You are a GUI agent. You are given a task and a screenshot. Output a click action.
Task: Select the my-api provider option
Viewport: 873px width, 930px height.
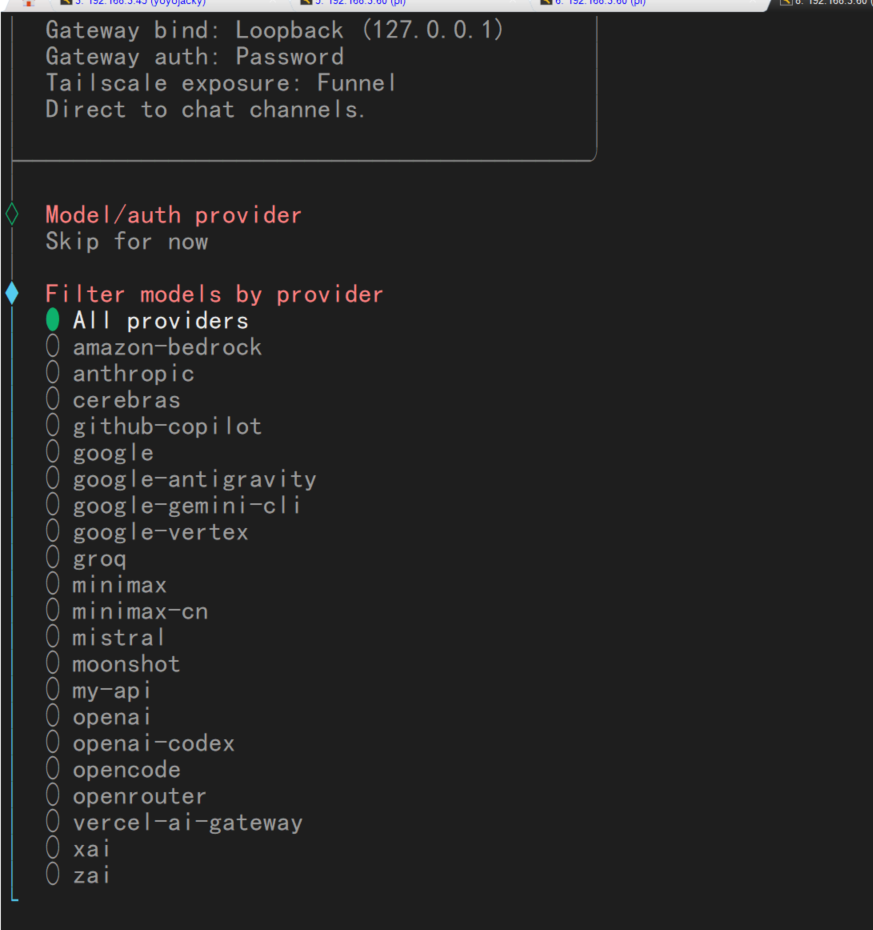coord(98,690)
